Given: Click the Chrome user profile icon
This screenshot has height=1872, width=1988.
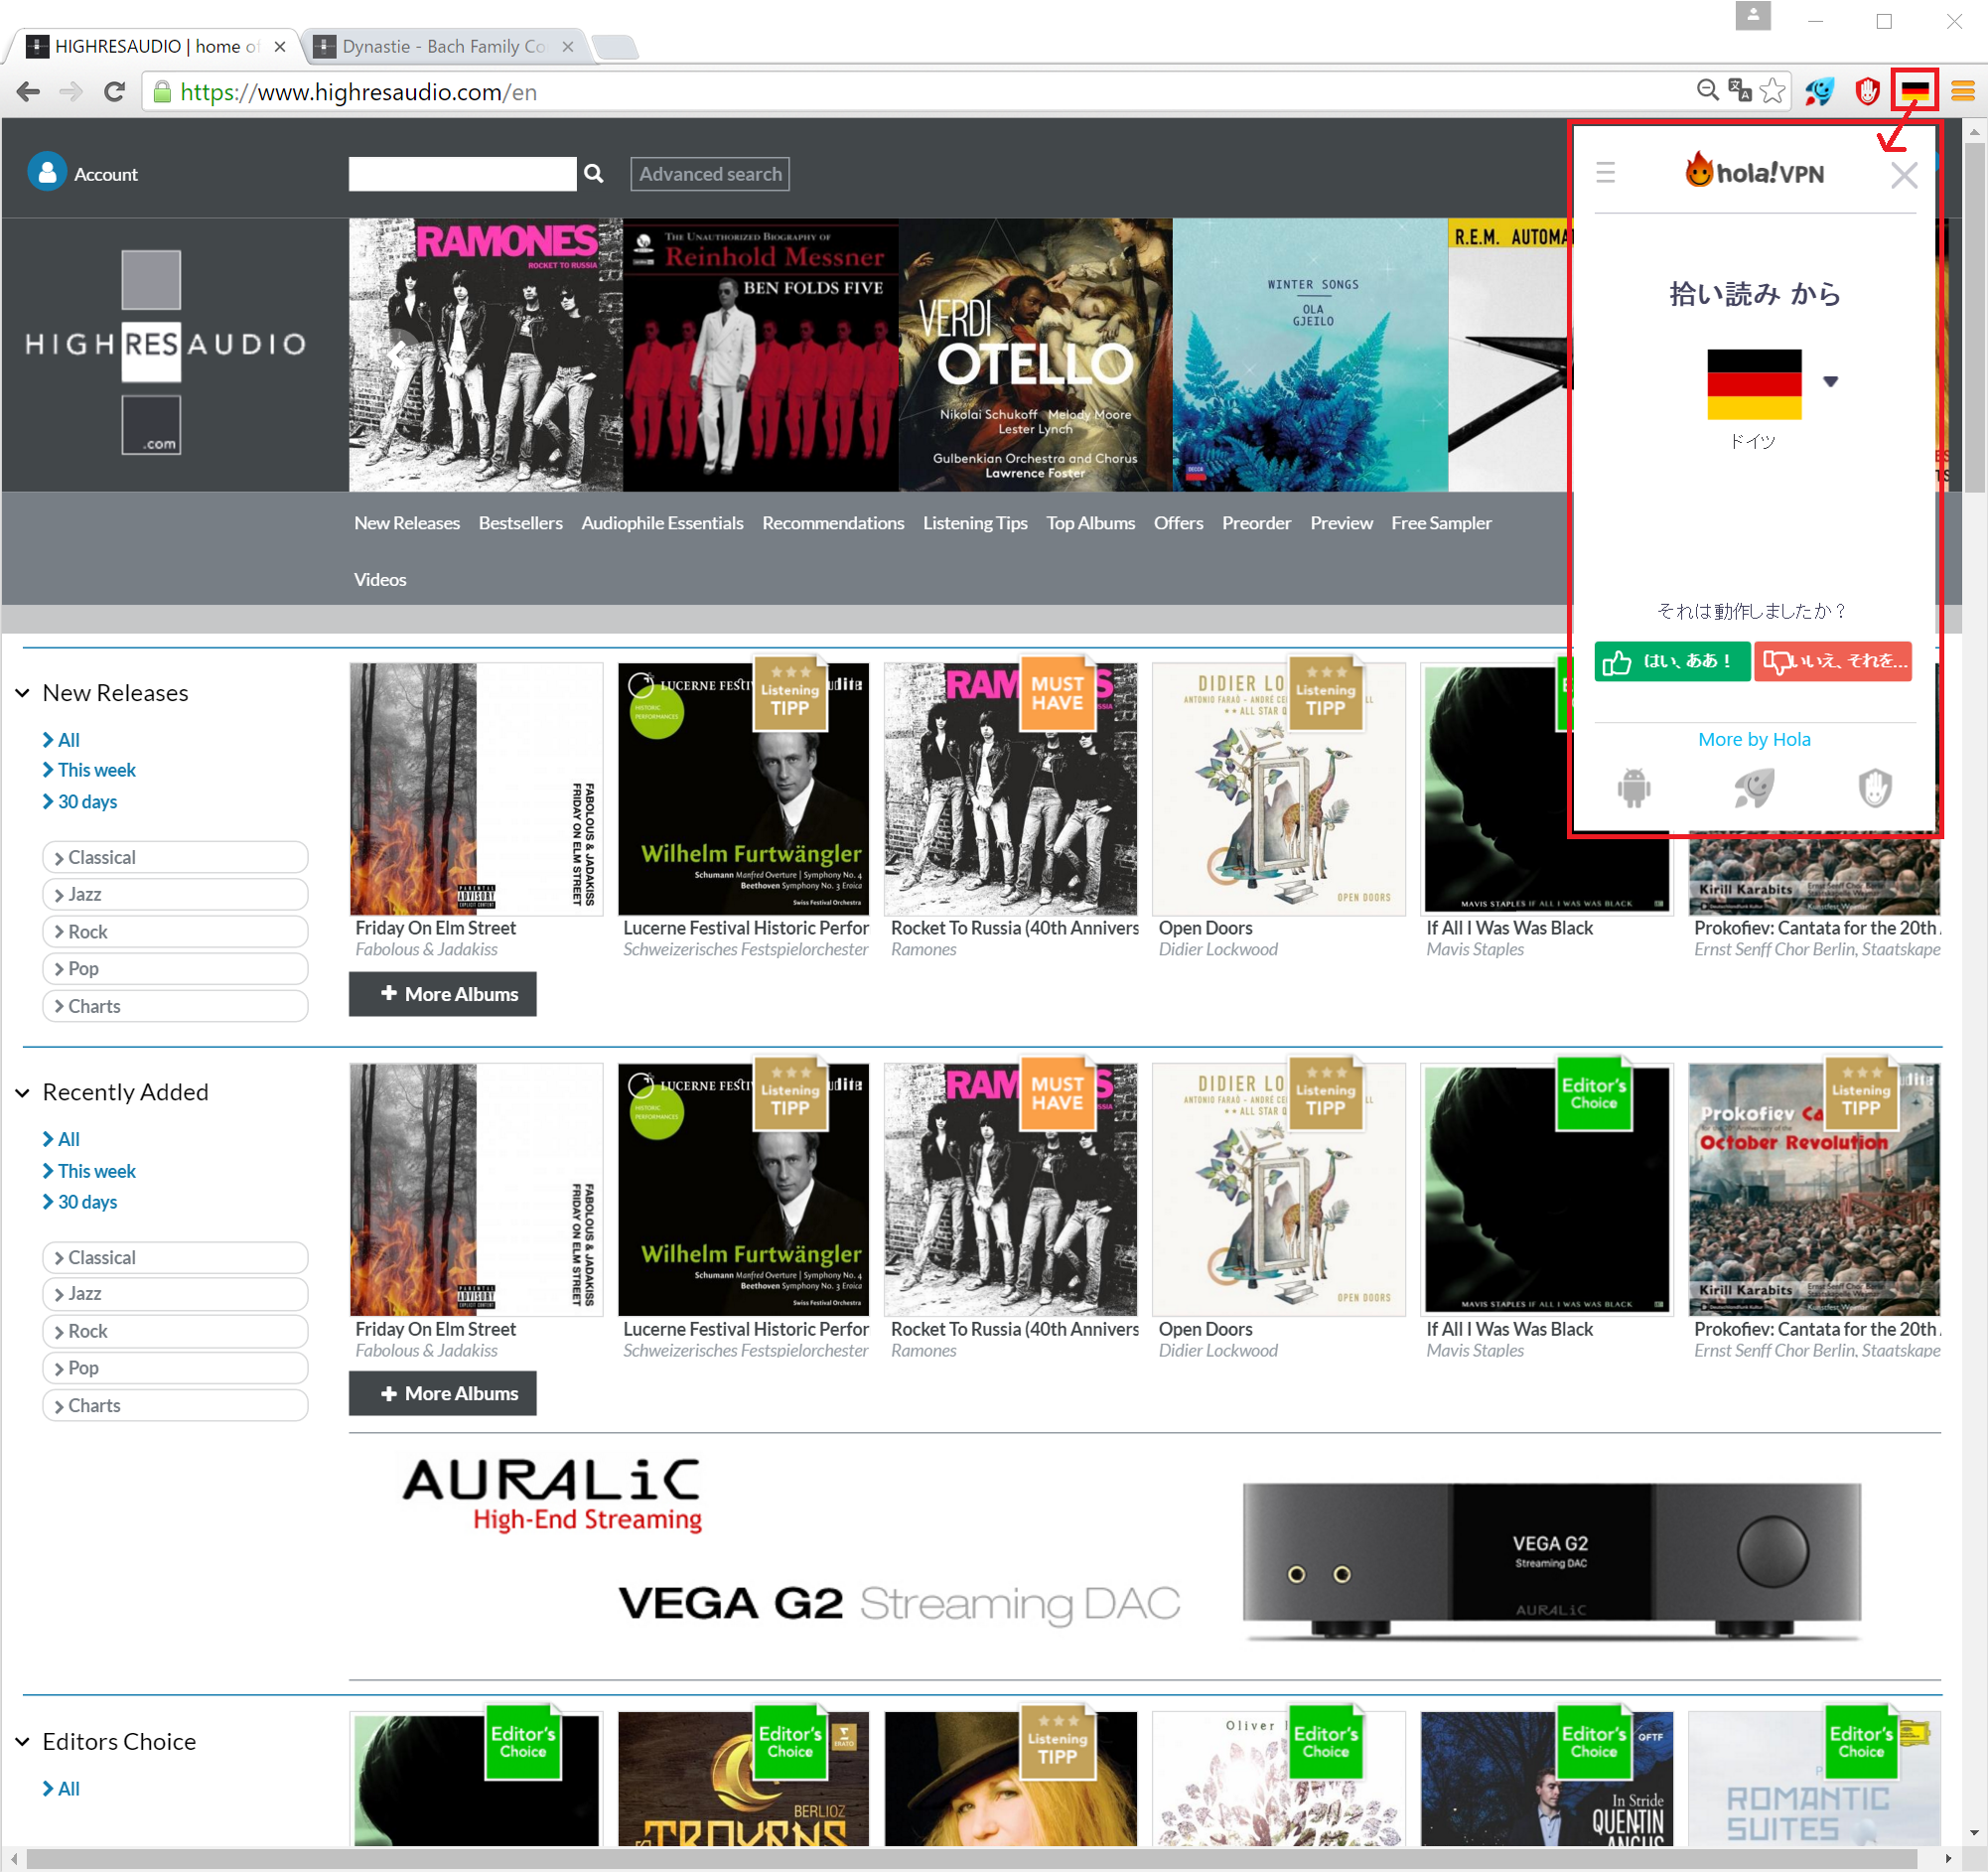Looking at the screenshot, I should pos(1753,16).
